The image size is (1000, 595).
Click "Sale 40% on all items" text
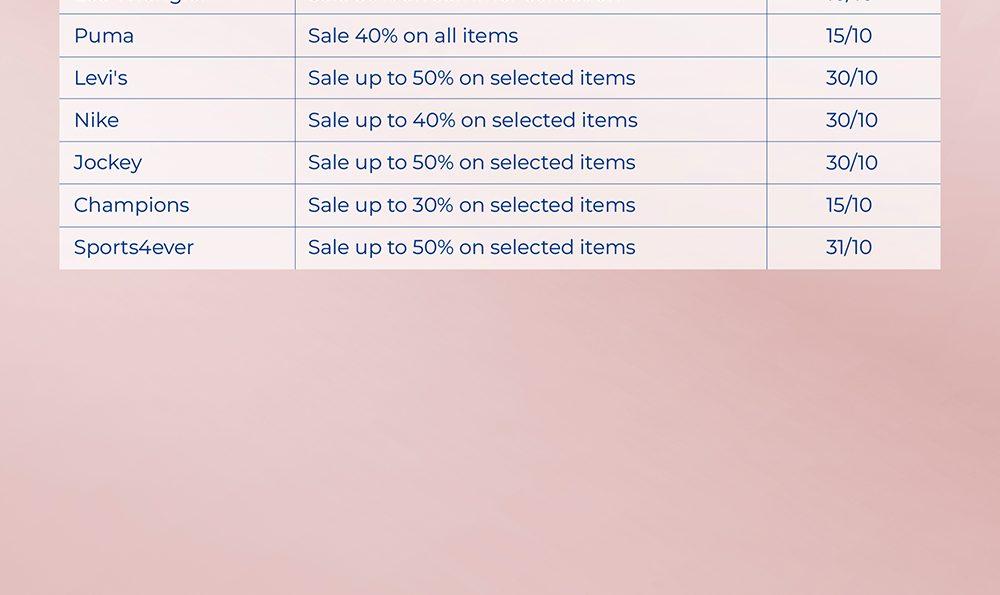click(413, 36)
